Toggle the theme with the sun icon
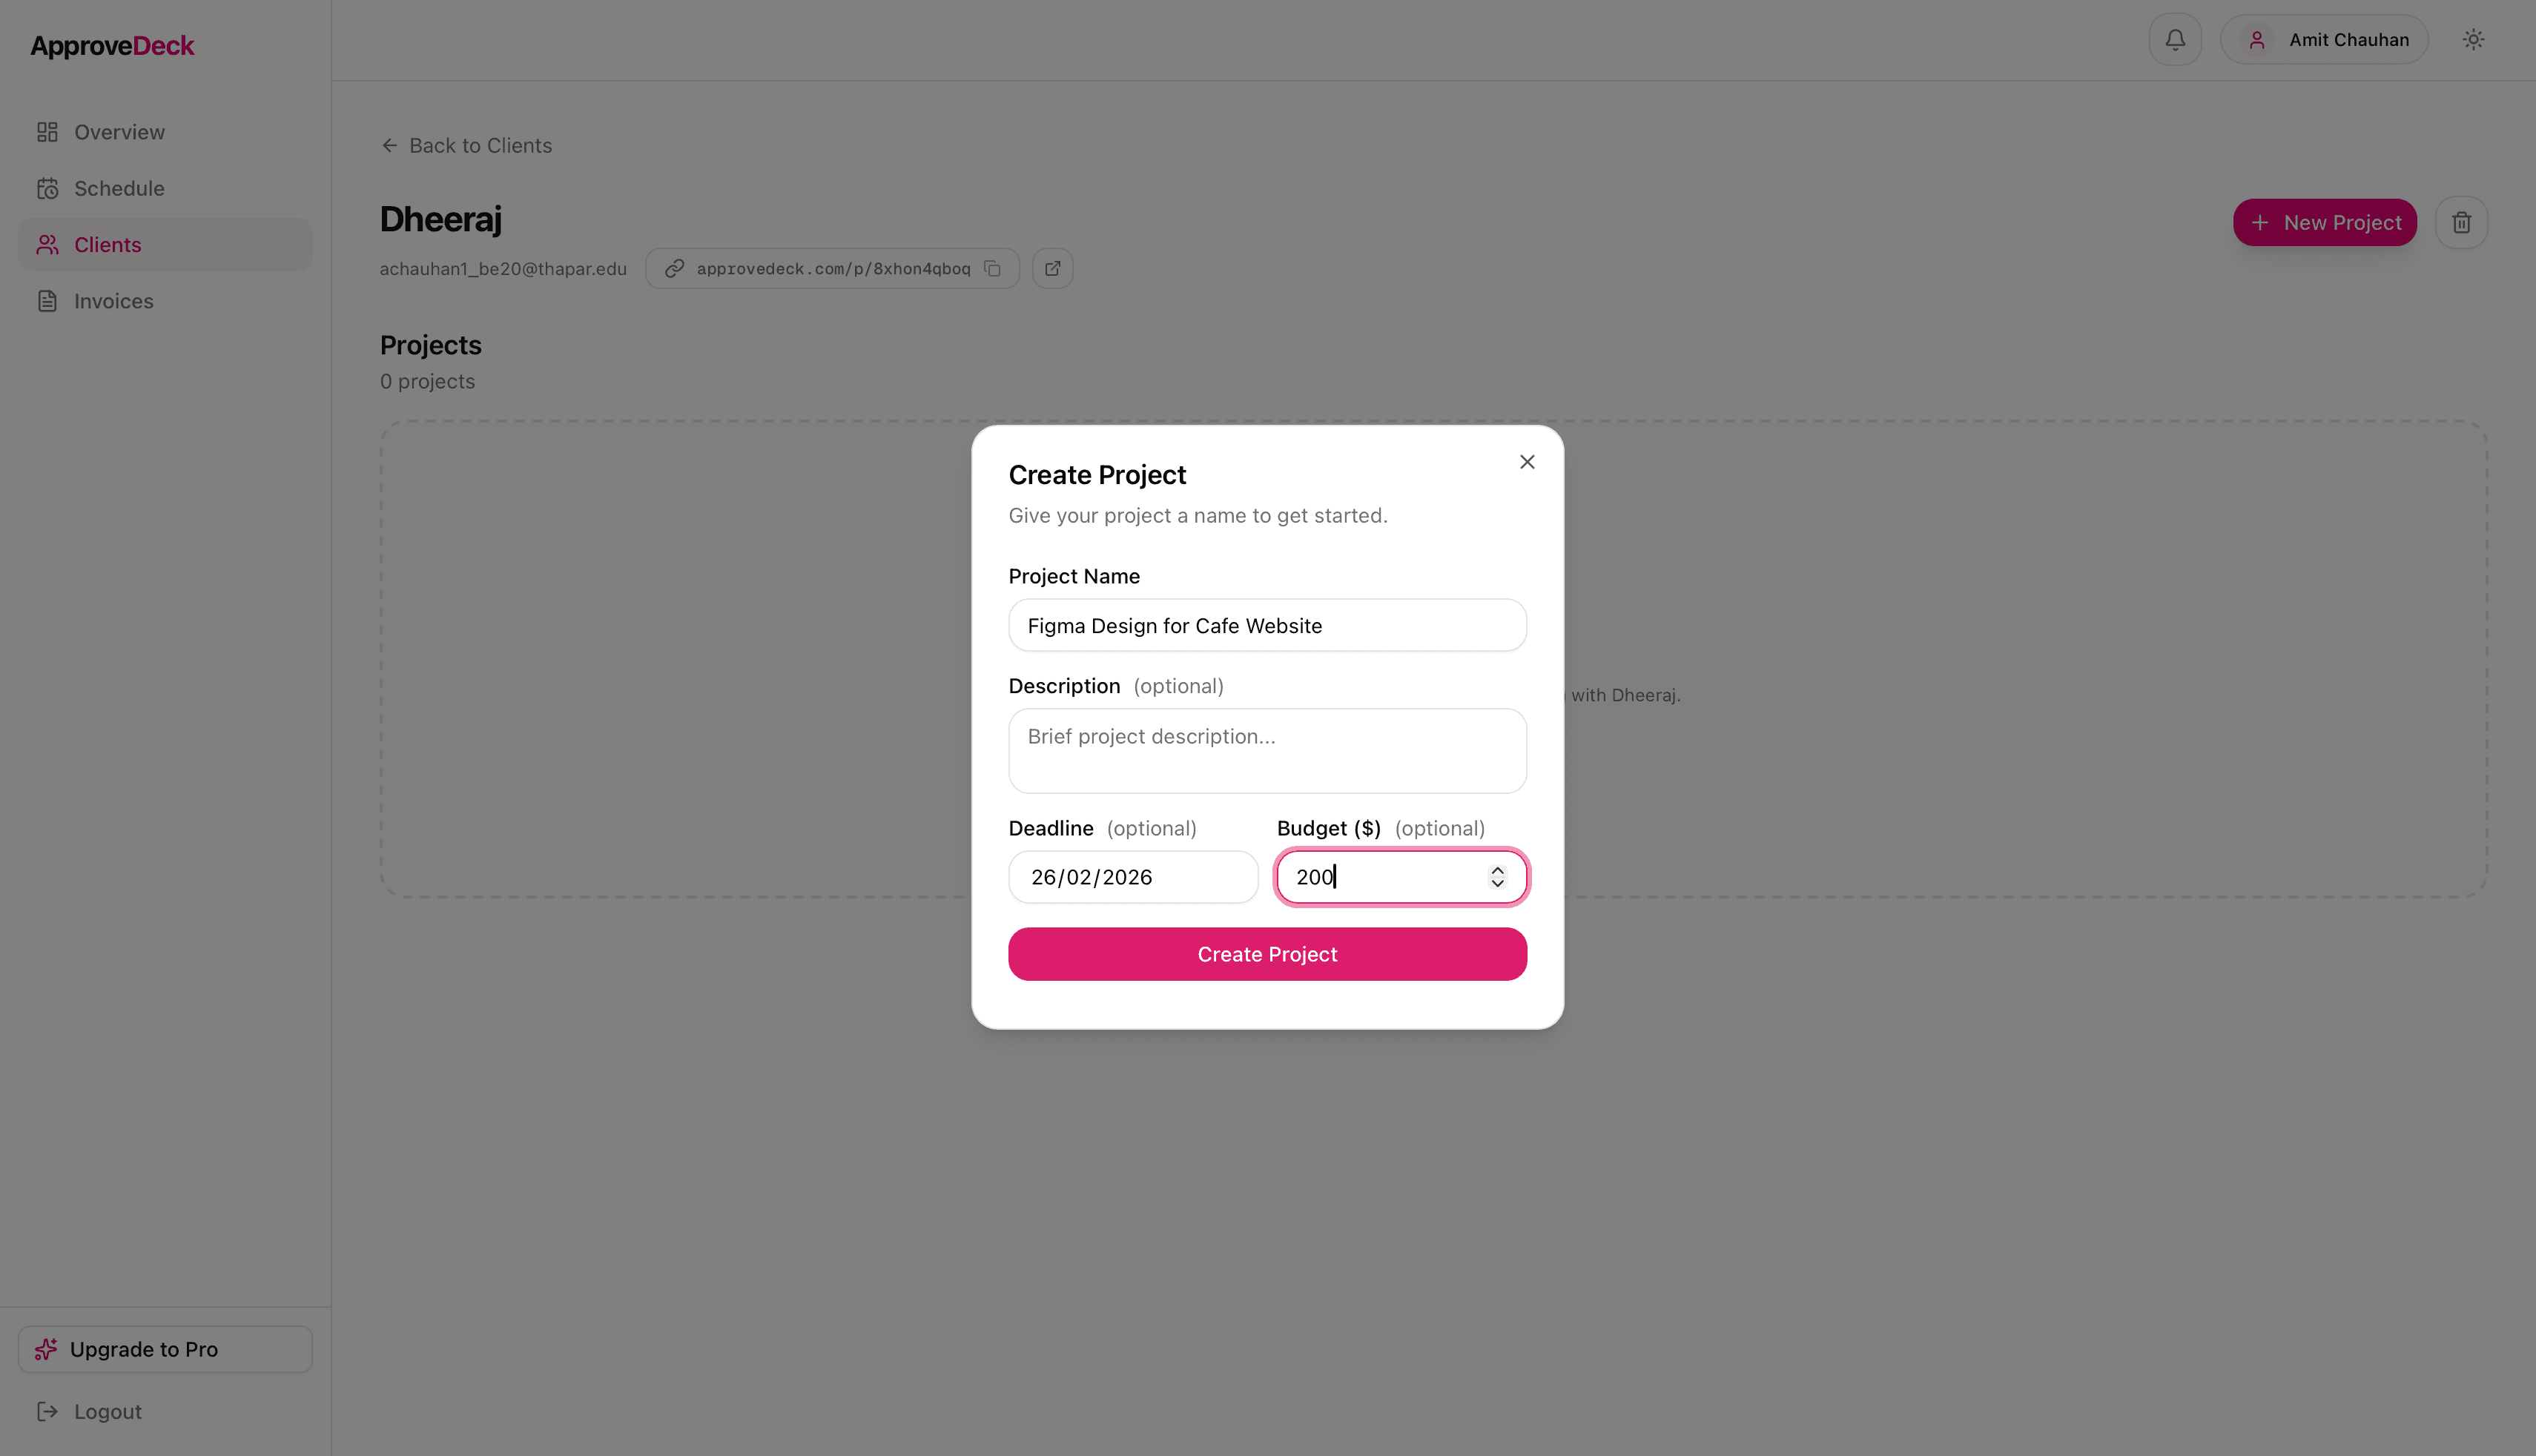 (2474, 39)
